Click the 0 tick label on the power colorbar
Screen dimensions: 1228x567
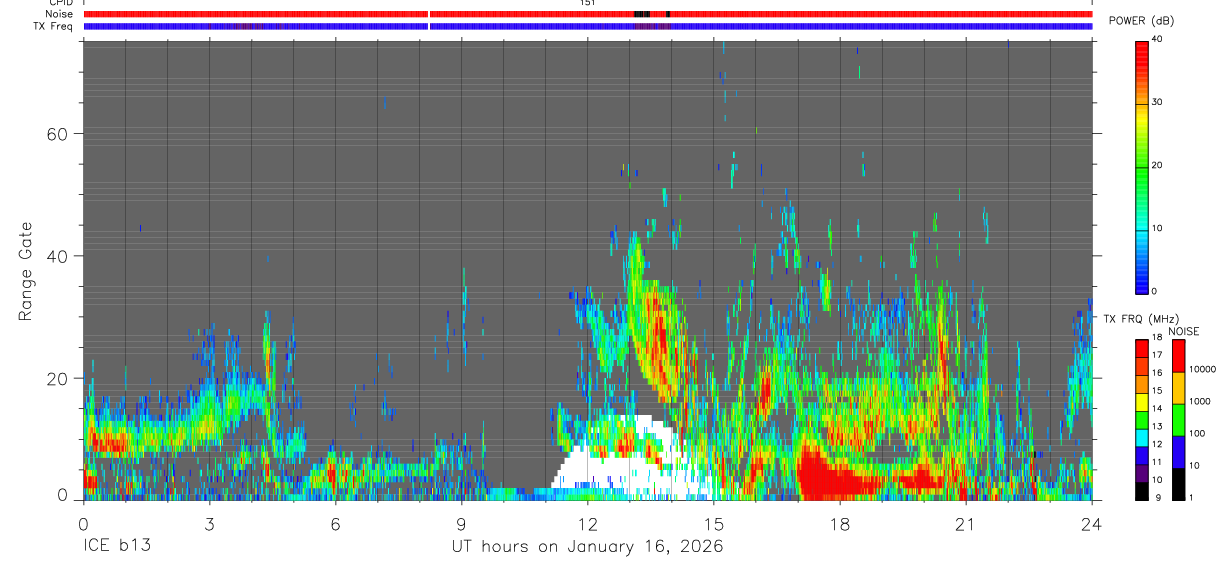(1154, 291)
